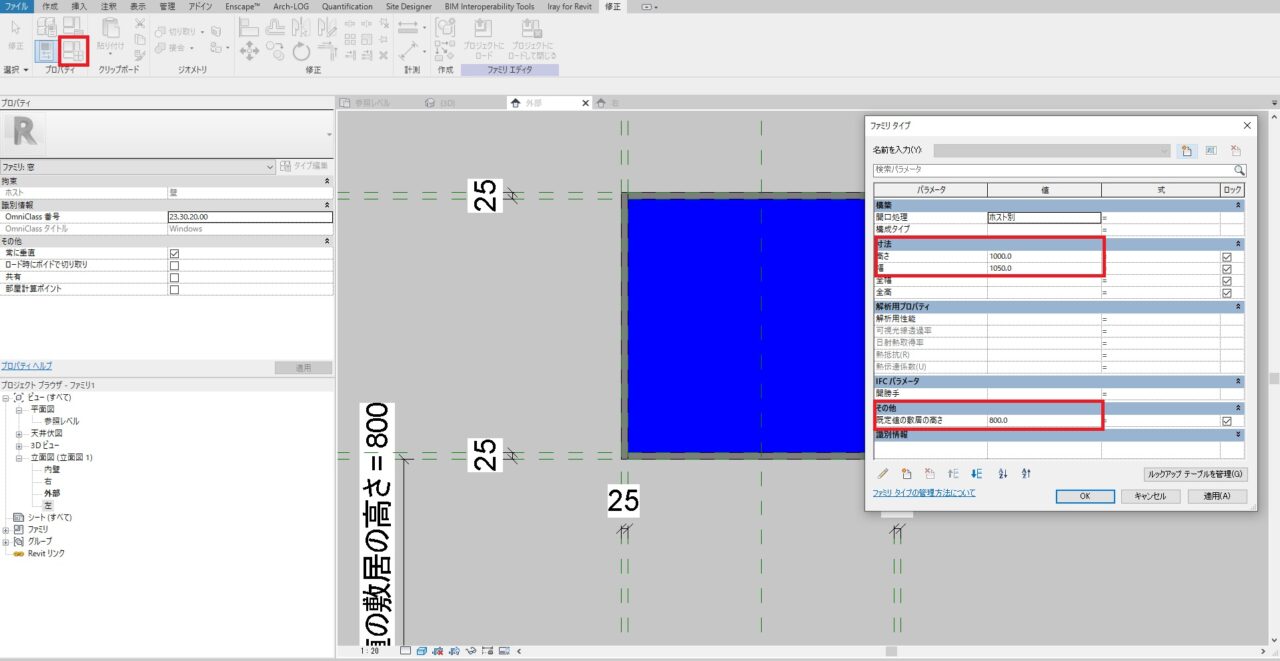Click the キャンセル button

tap(1151, 496)
